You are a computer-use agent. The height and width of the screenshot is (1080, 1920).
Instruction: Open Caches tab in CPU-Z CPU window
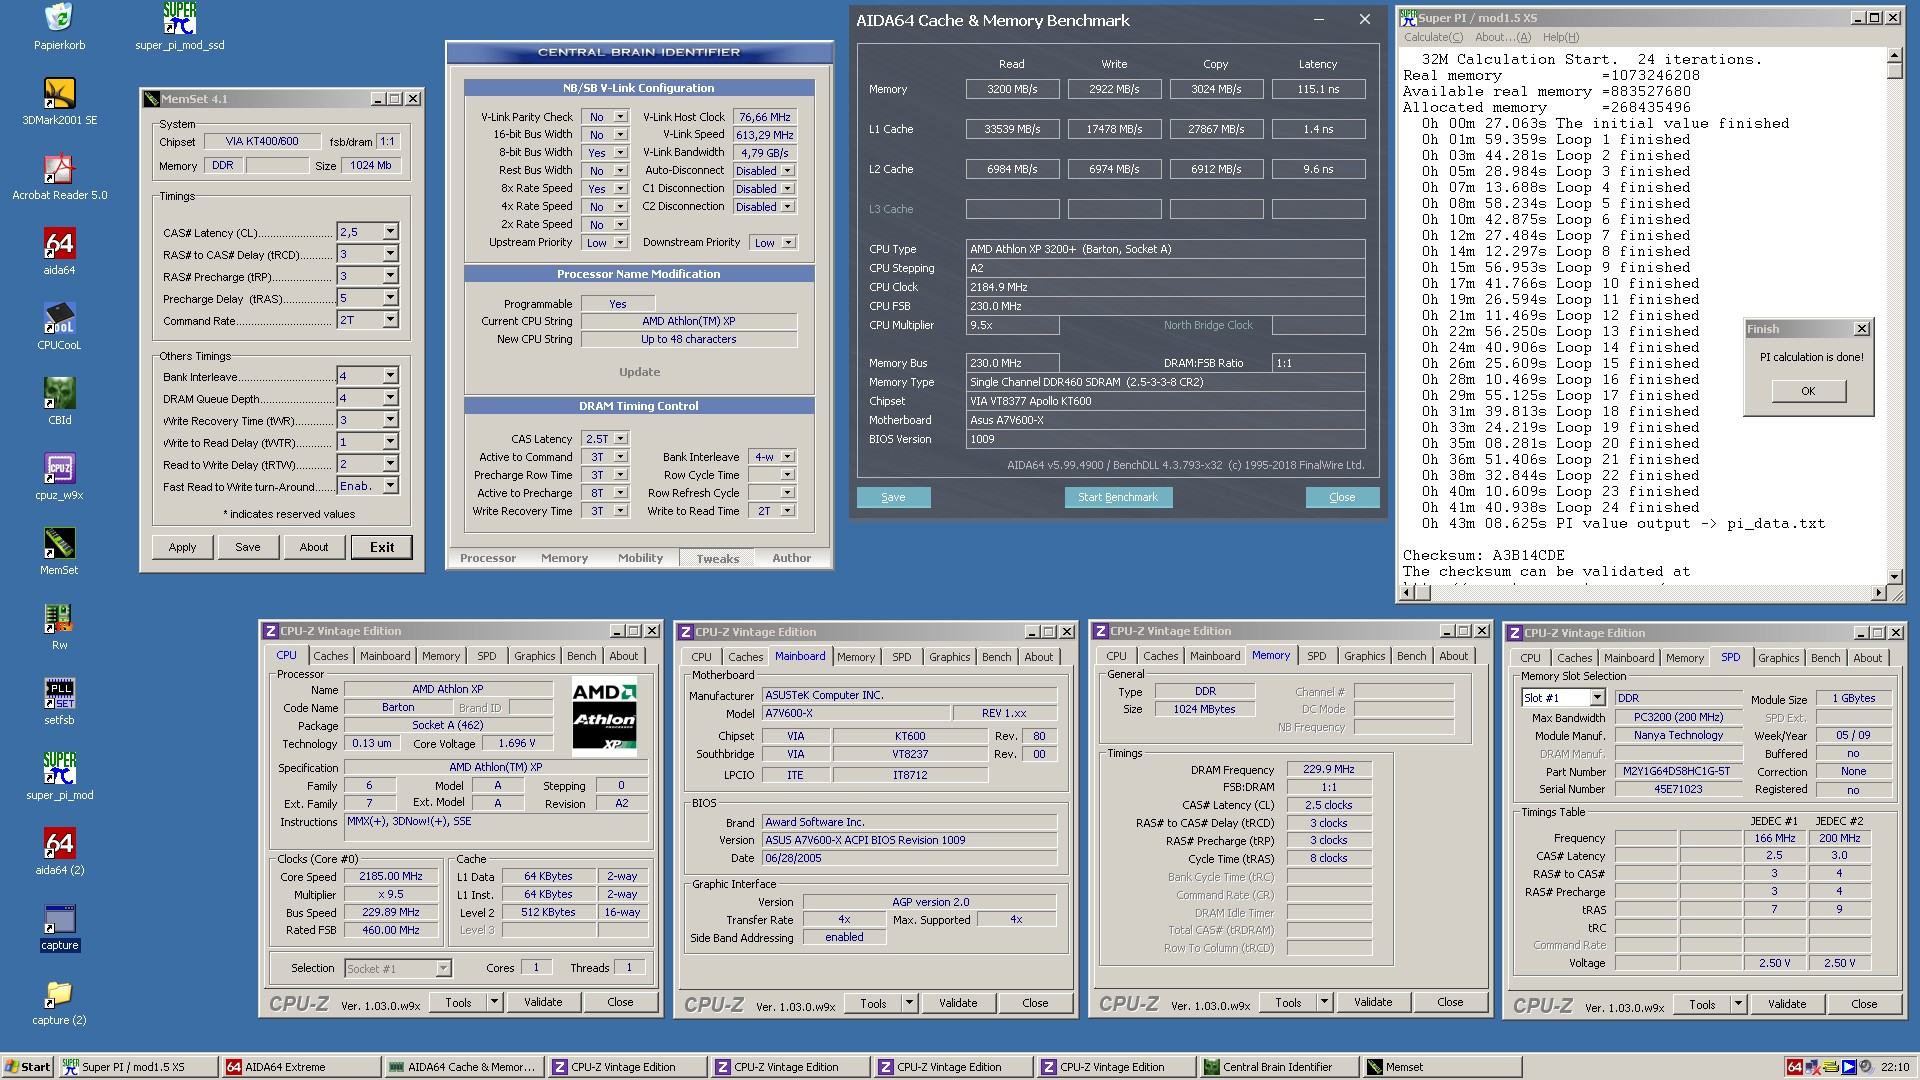coord(331,656)
